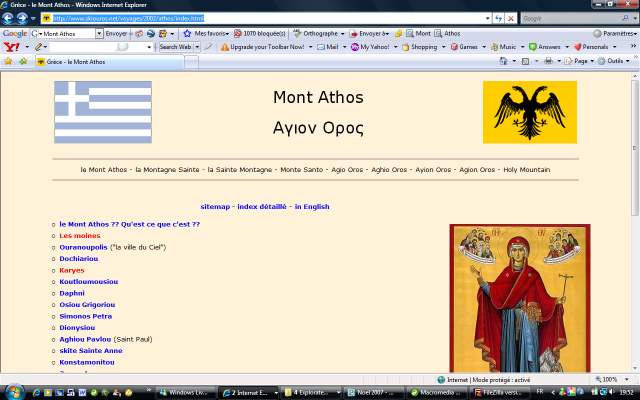Screen dimensions: 640x400
Task: Highlight the word Athos via toolbar button
Action: pyautogui.click(x=447, y=33)
